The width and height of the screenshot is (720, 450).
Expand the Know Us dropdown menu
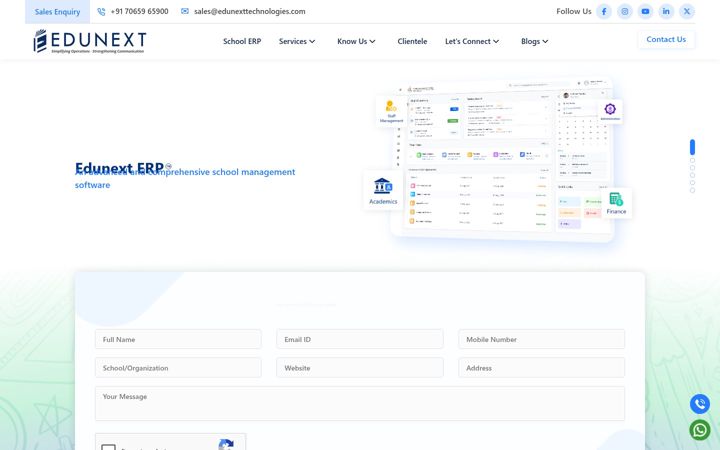[356, 41]
